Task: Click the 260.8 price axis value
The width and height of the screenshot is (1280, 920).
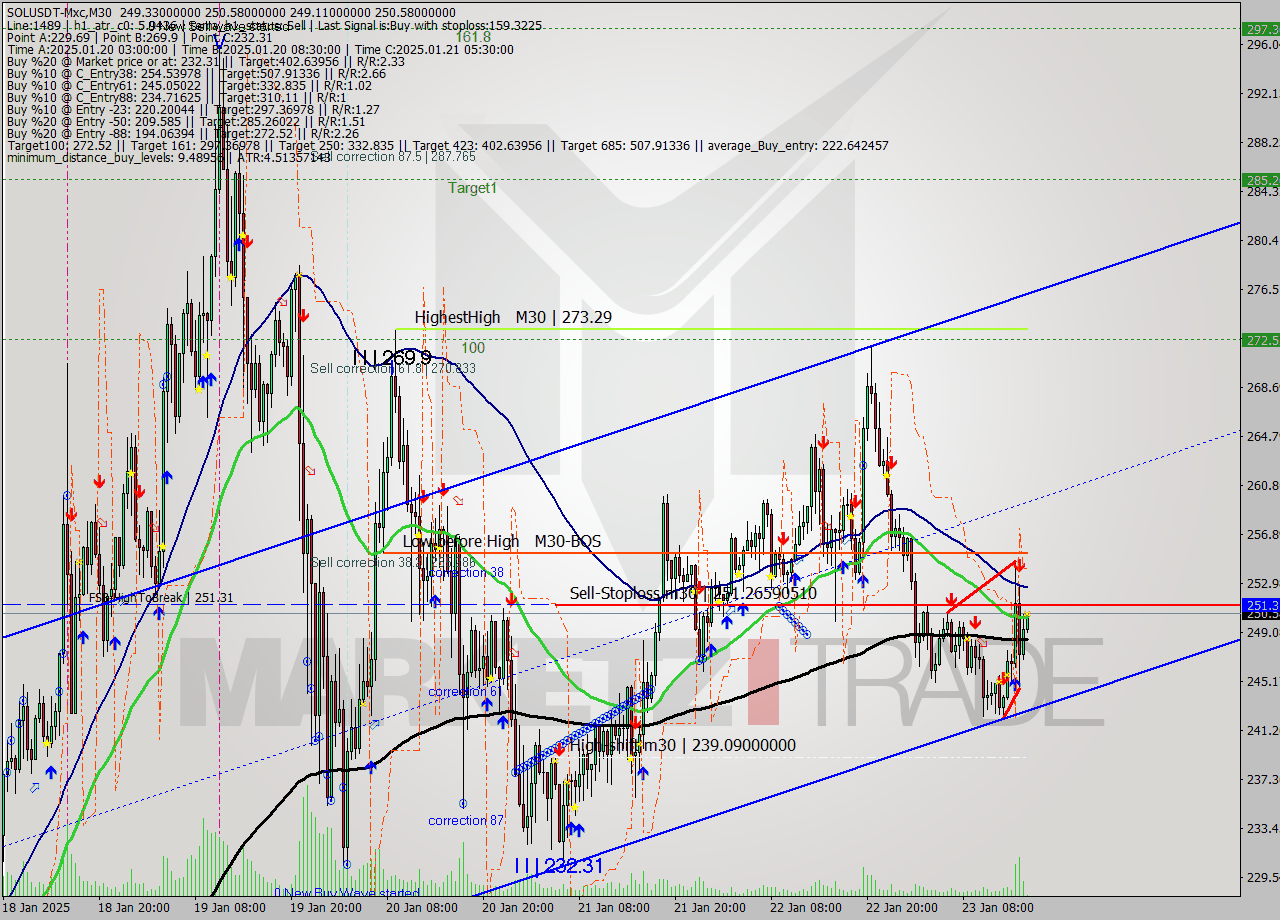Action: [1262, 485]
